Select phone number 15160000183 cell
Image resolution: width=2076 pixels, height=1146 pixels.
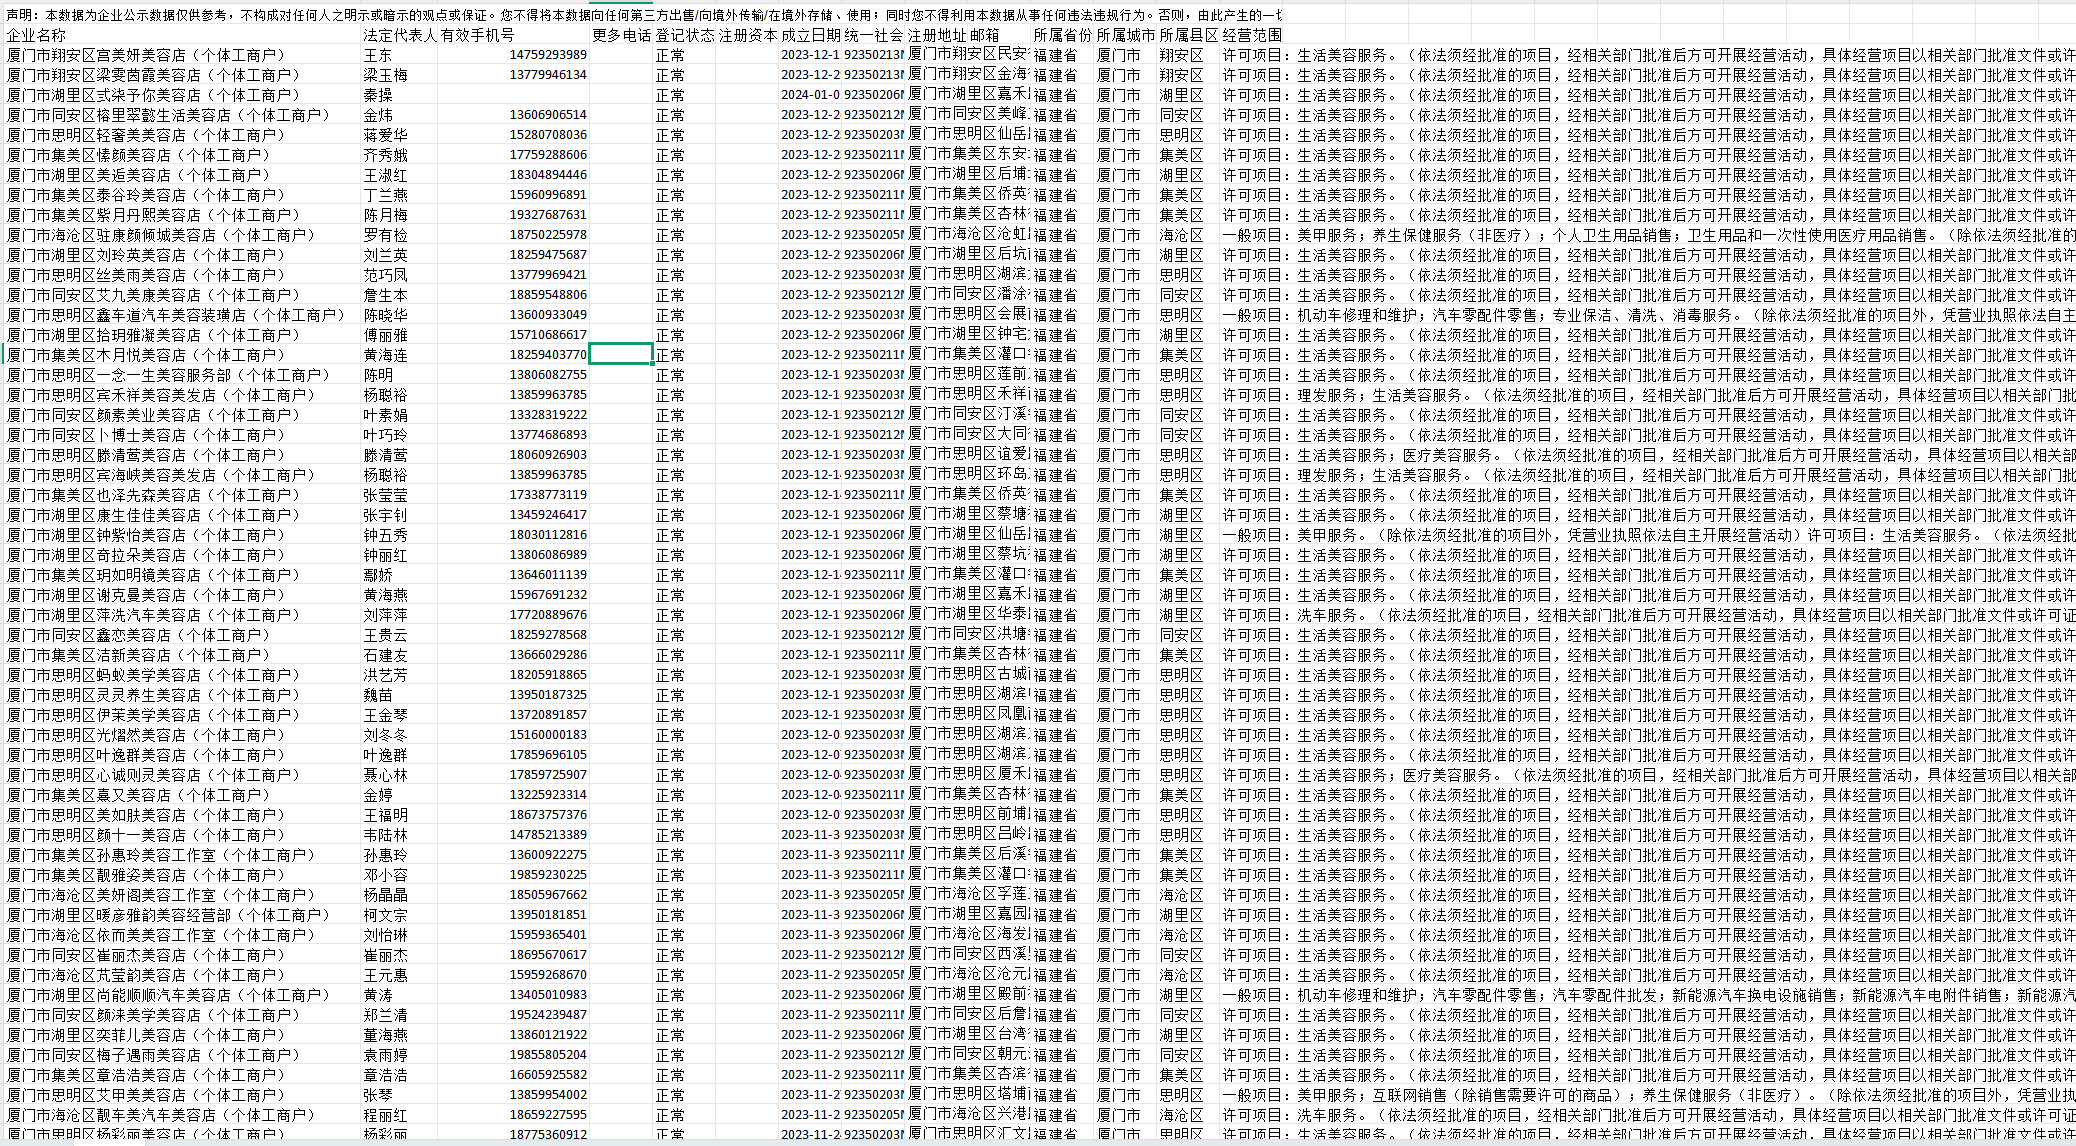coord(548,735)
